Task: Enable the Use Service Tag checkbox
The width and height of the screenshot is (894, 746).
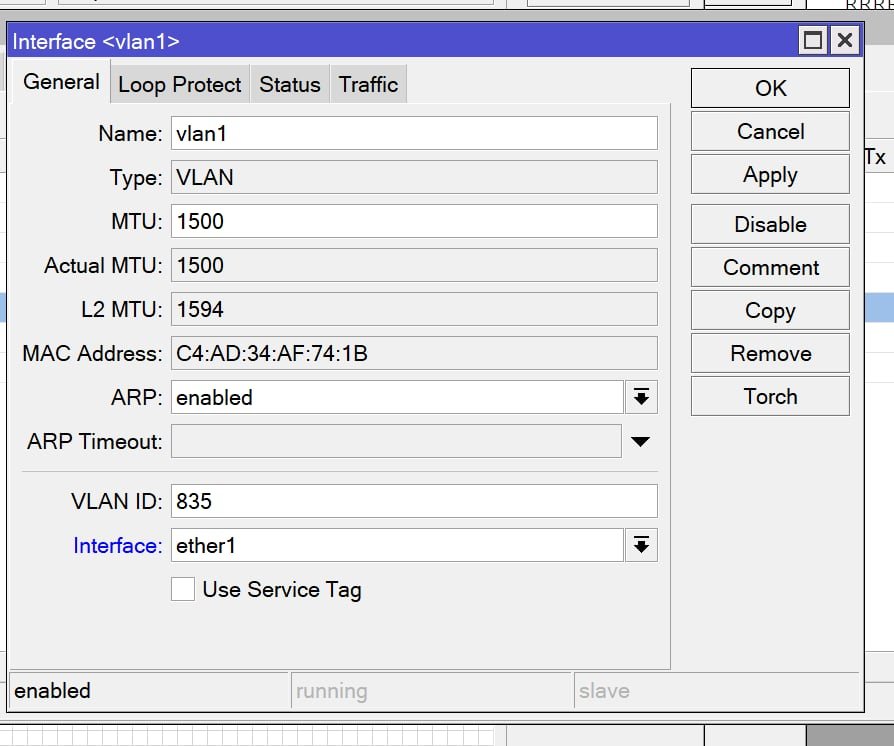Action: tap(183, 590)
